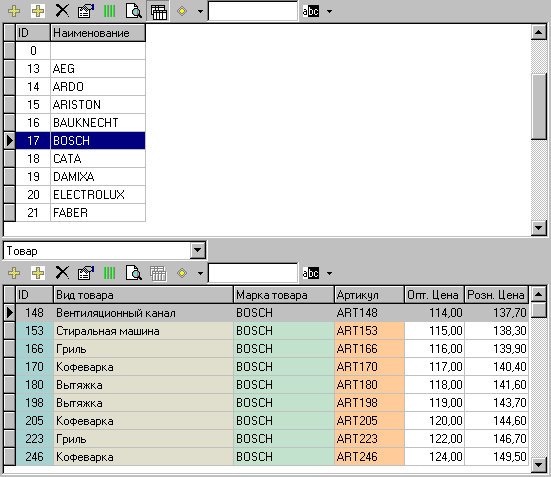Expand the arrow next to top abc icon
The image size is (551, 477).
click(329, 11)
